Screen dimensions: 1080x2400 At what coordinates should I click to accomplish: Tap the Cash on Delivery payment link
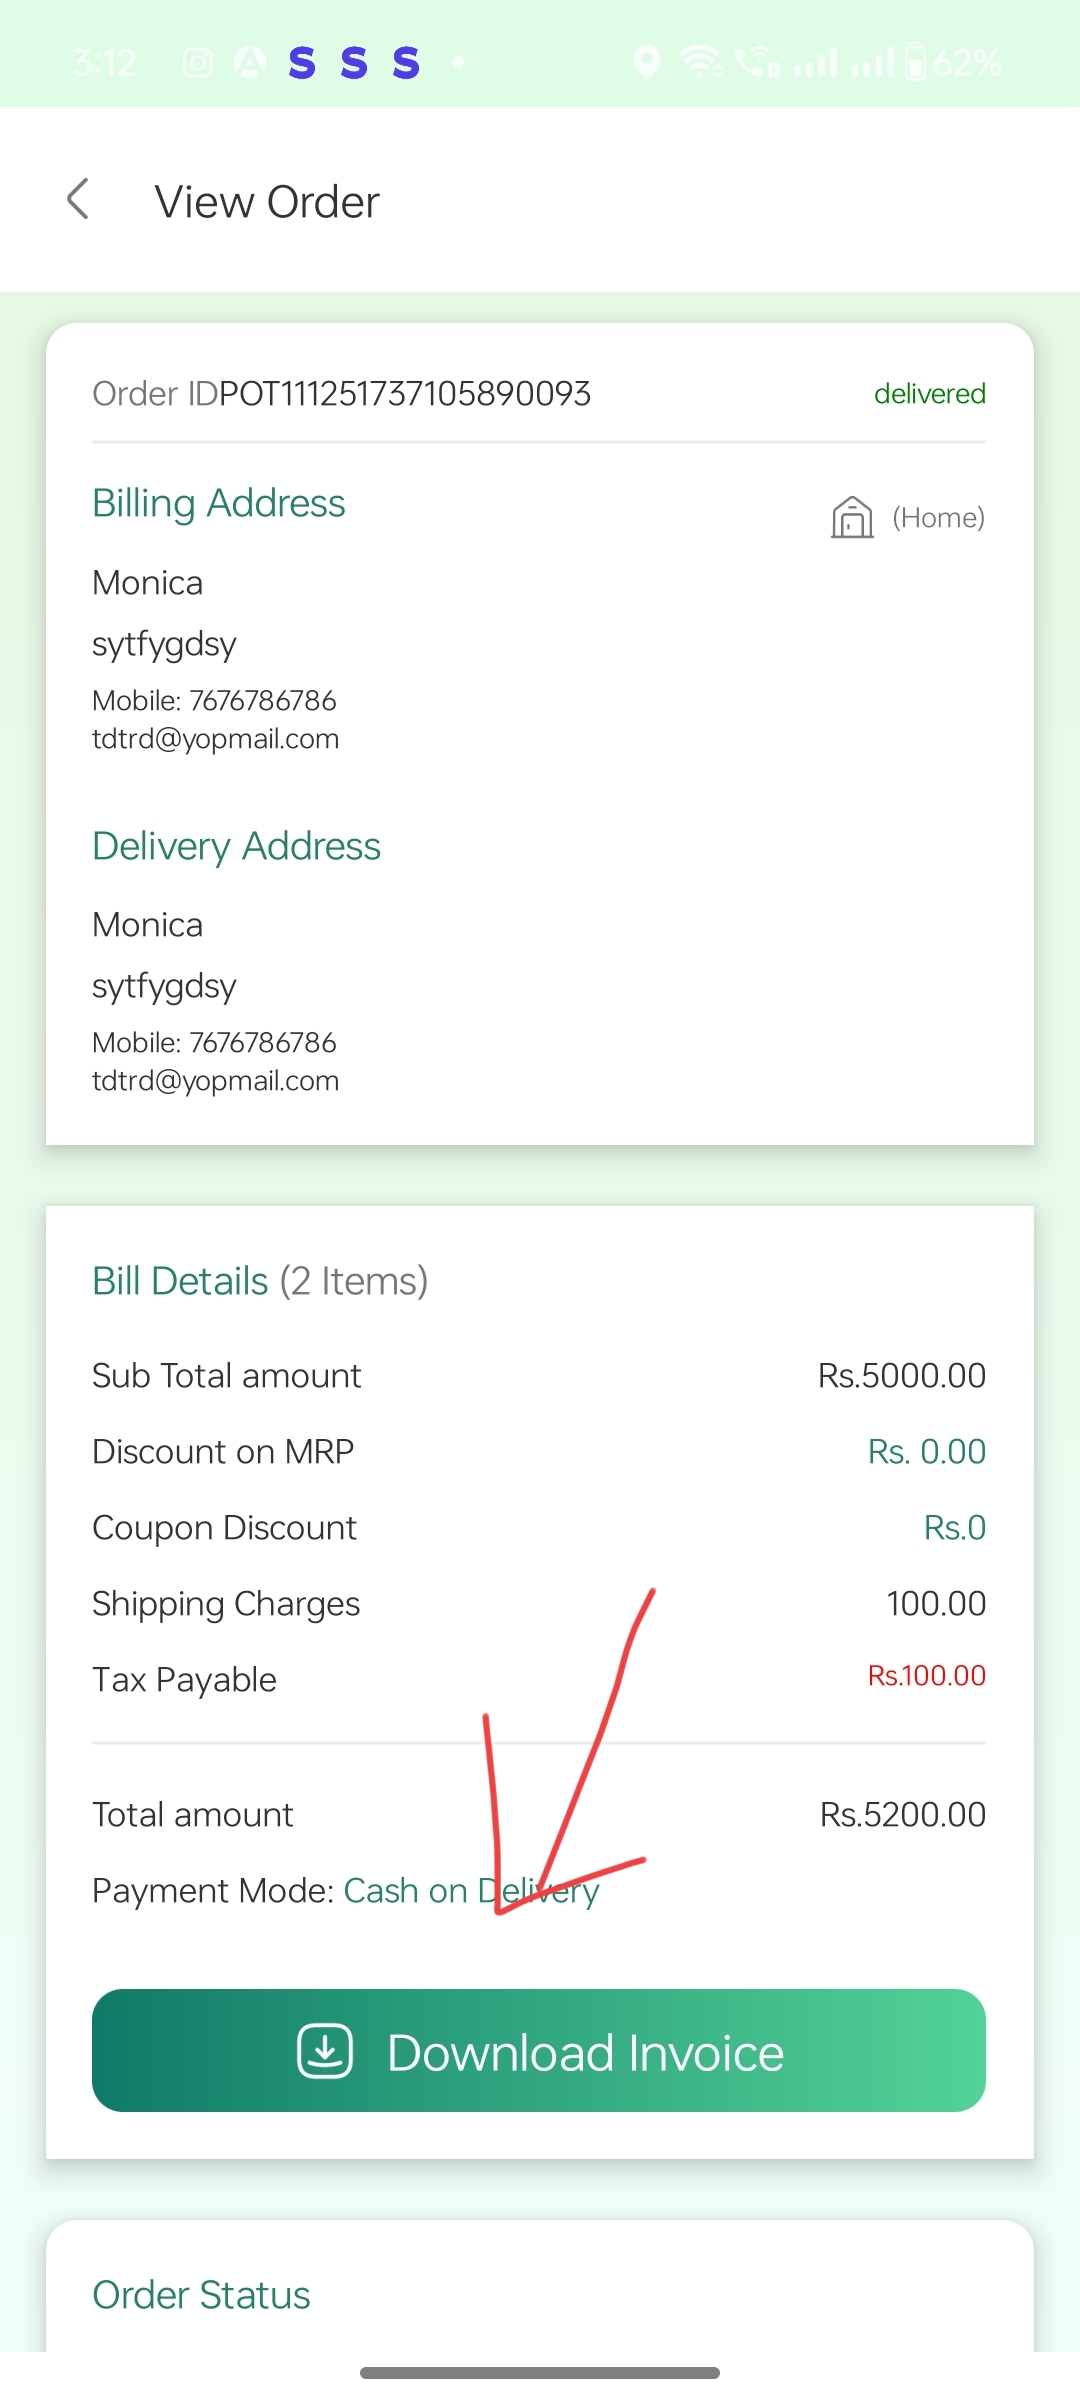pos(471,1891)
